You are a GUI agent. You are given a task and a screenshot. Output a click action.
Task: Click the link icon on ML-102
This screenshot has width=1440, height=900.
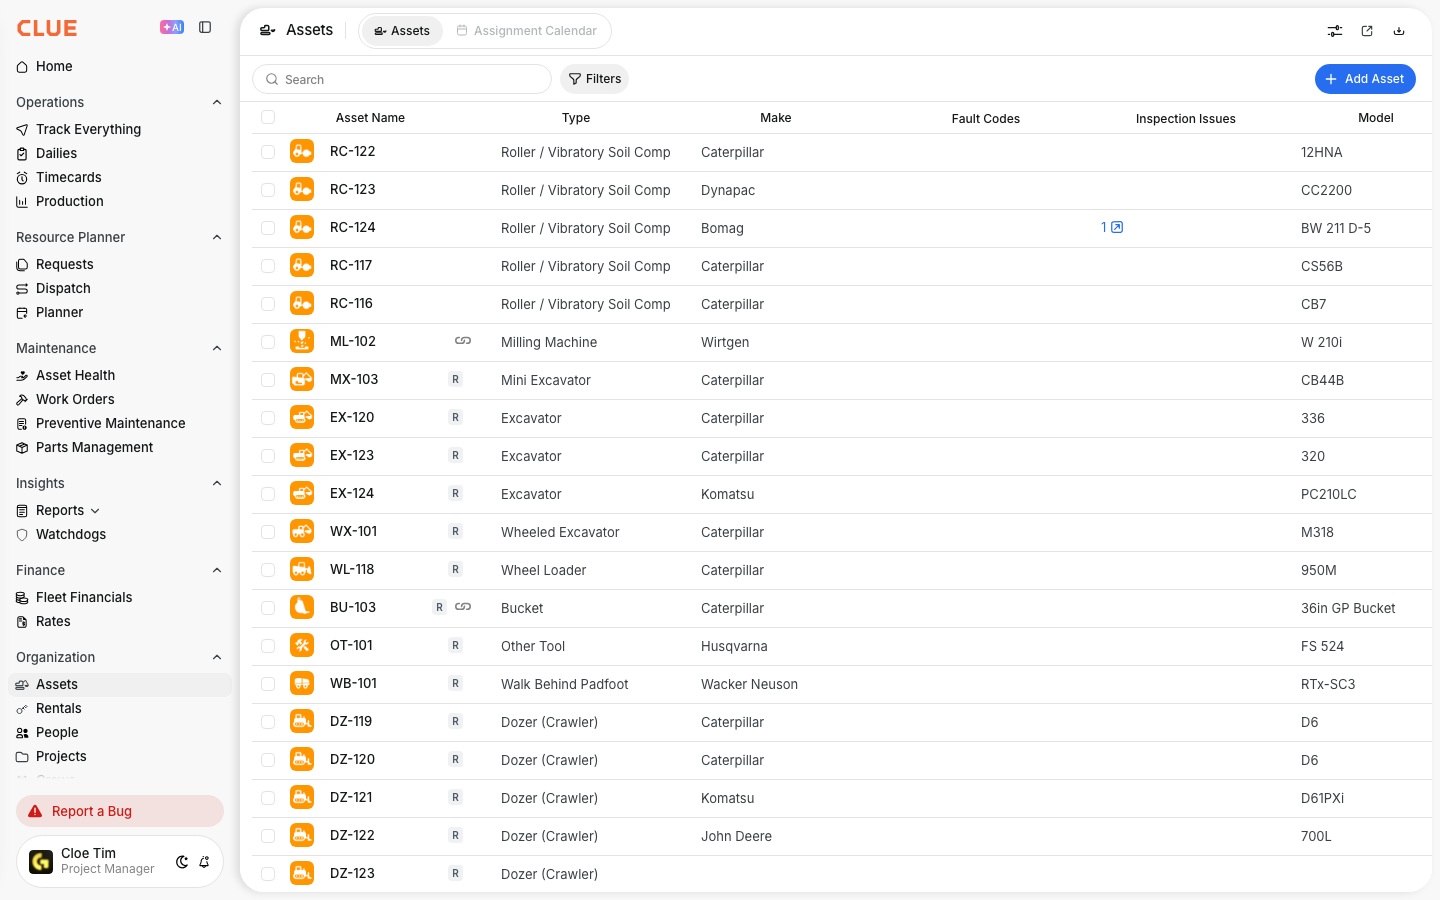coord(463,341)
